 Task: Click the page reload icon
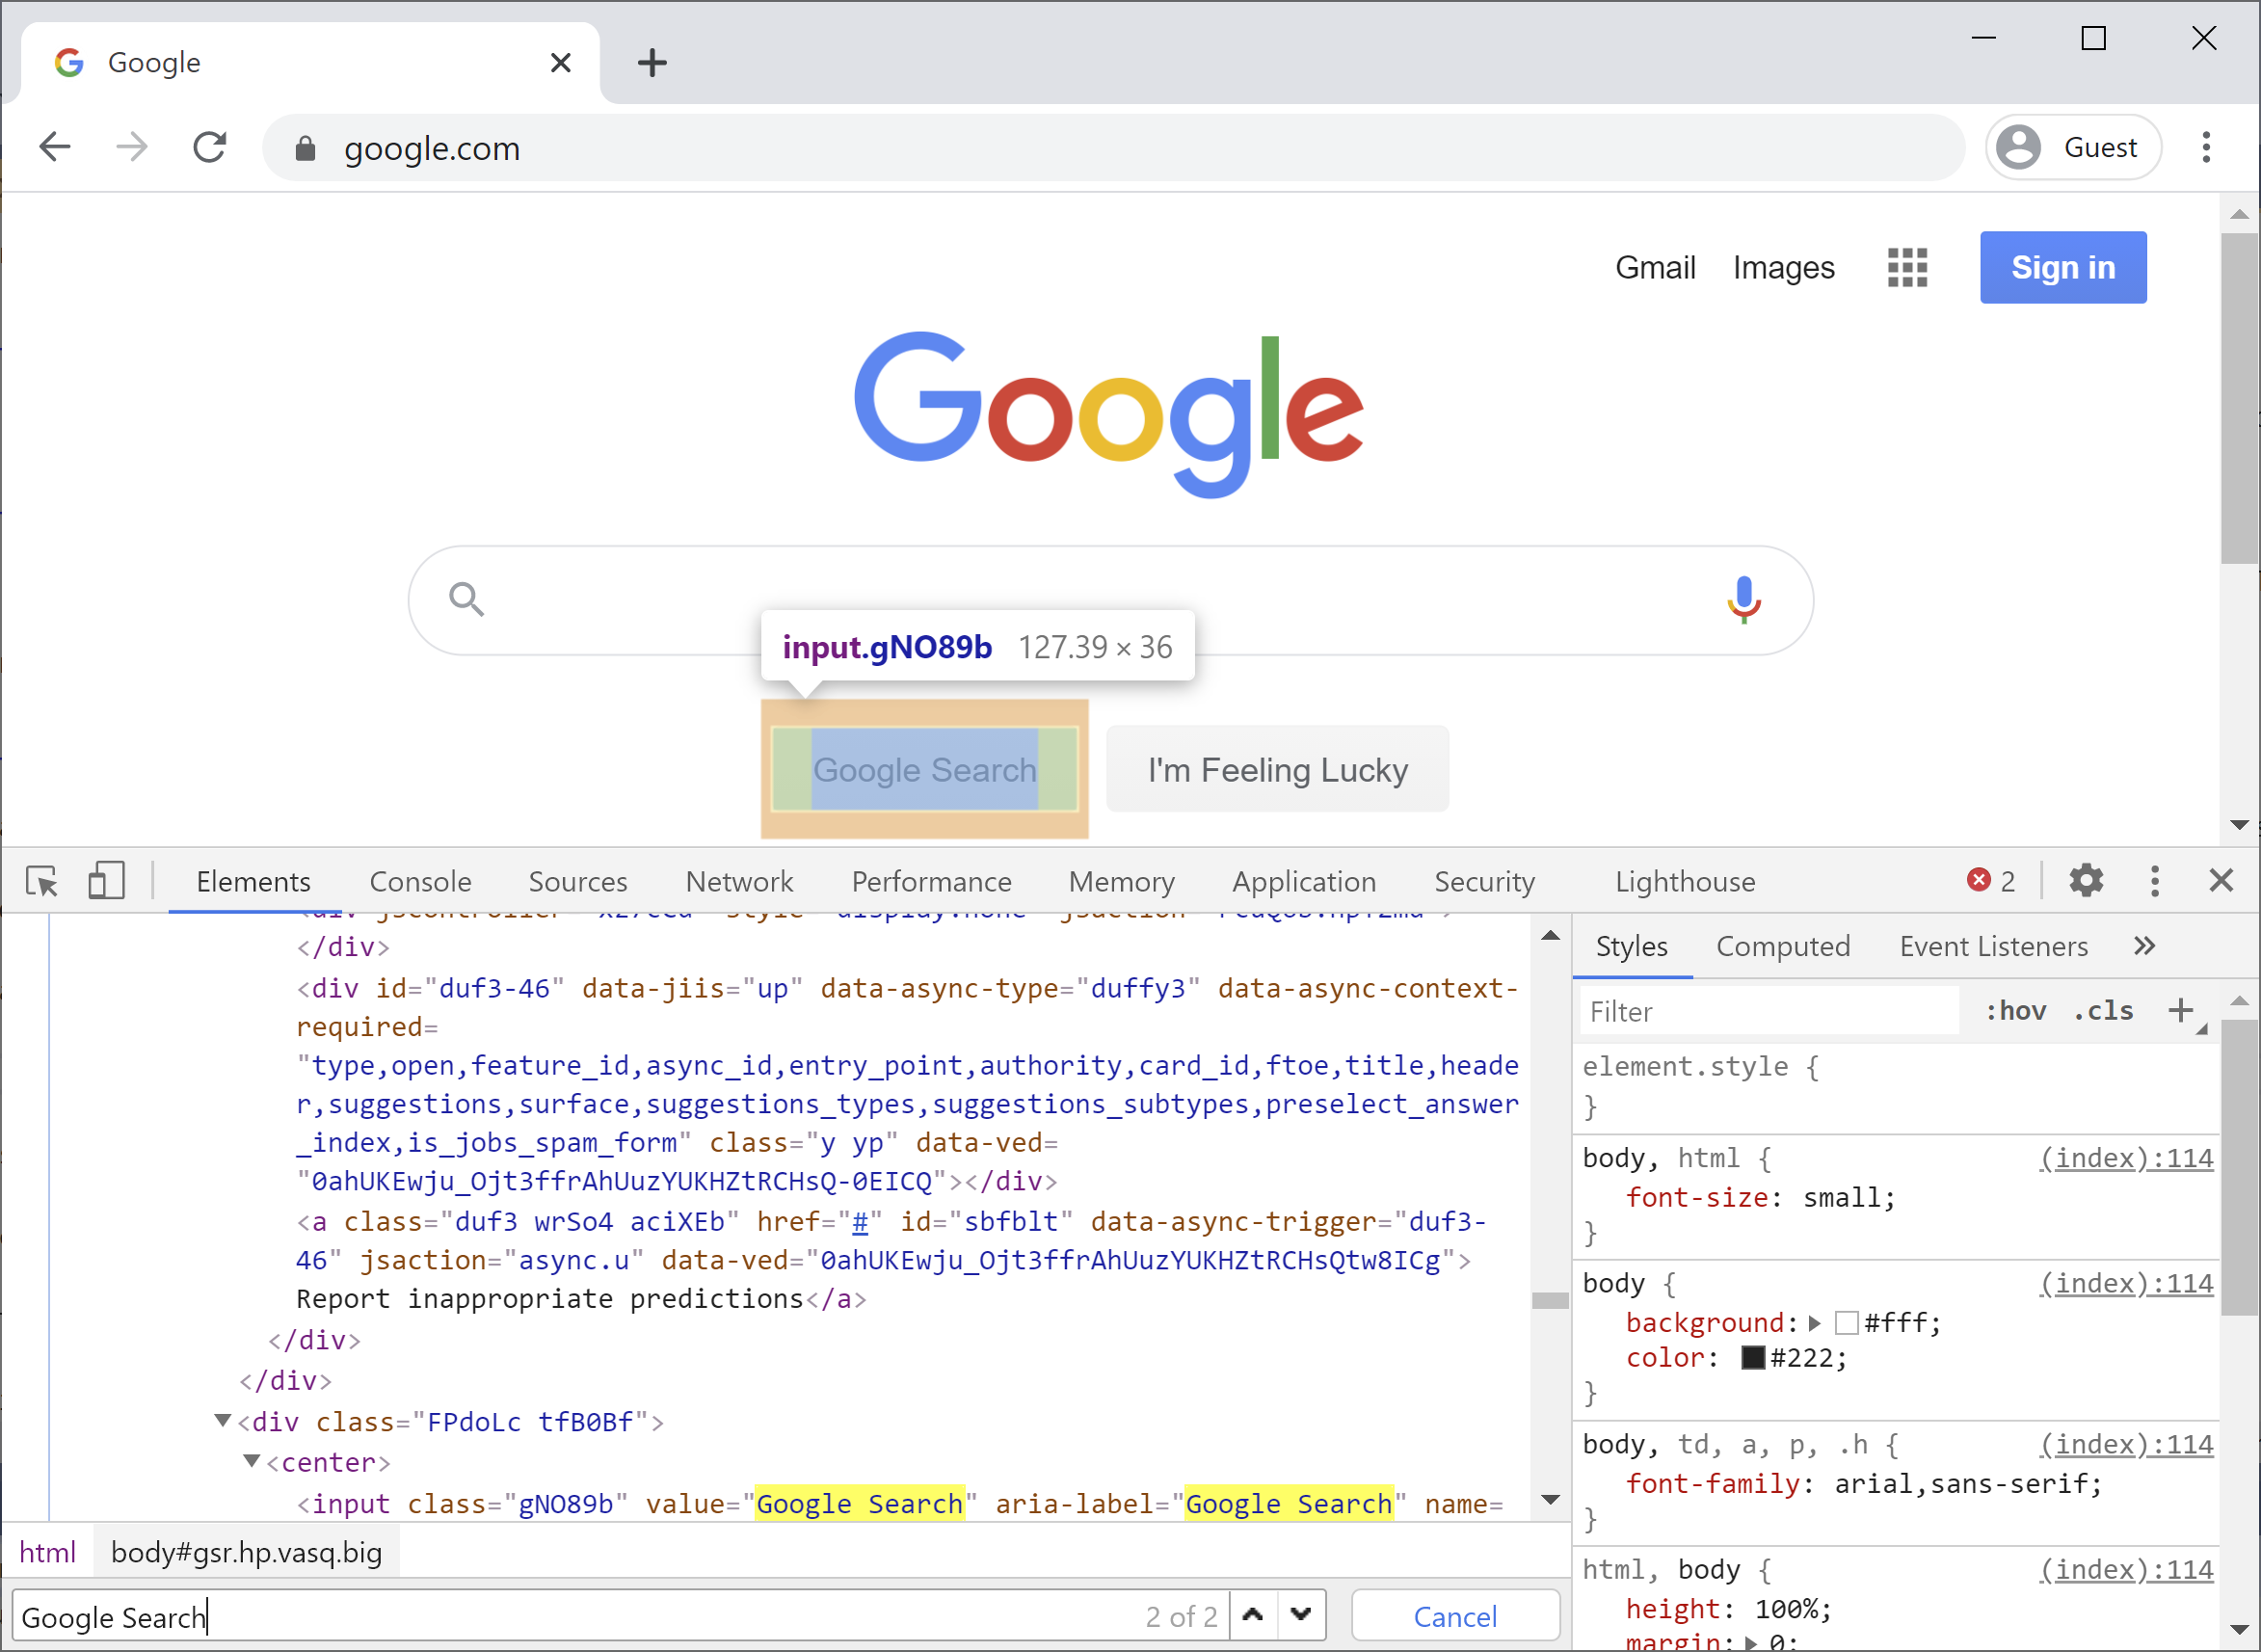coord(210,148)
